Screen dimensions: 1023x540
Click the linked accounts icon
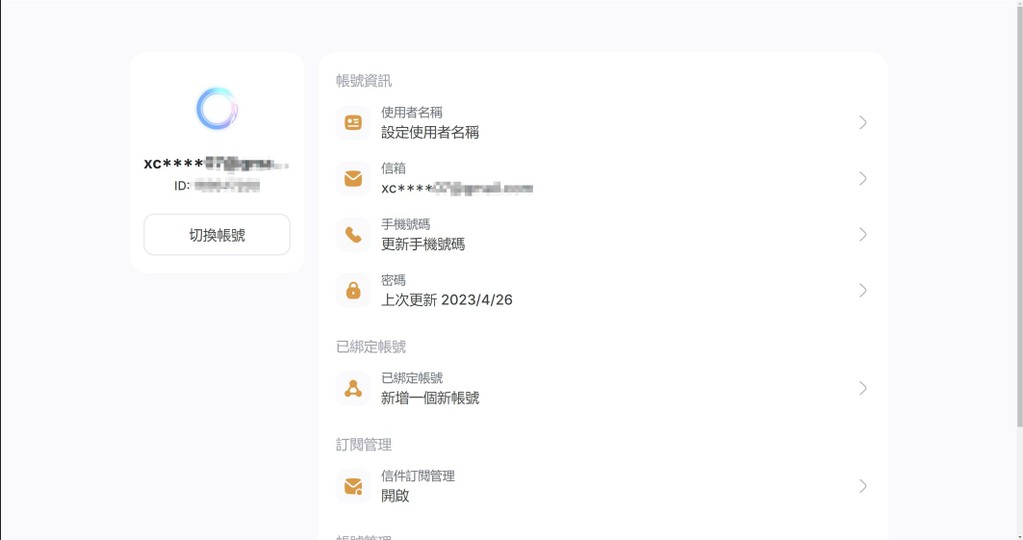click(353, 389)
